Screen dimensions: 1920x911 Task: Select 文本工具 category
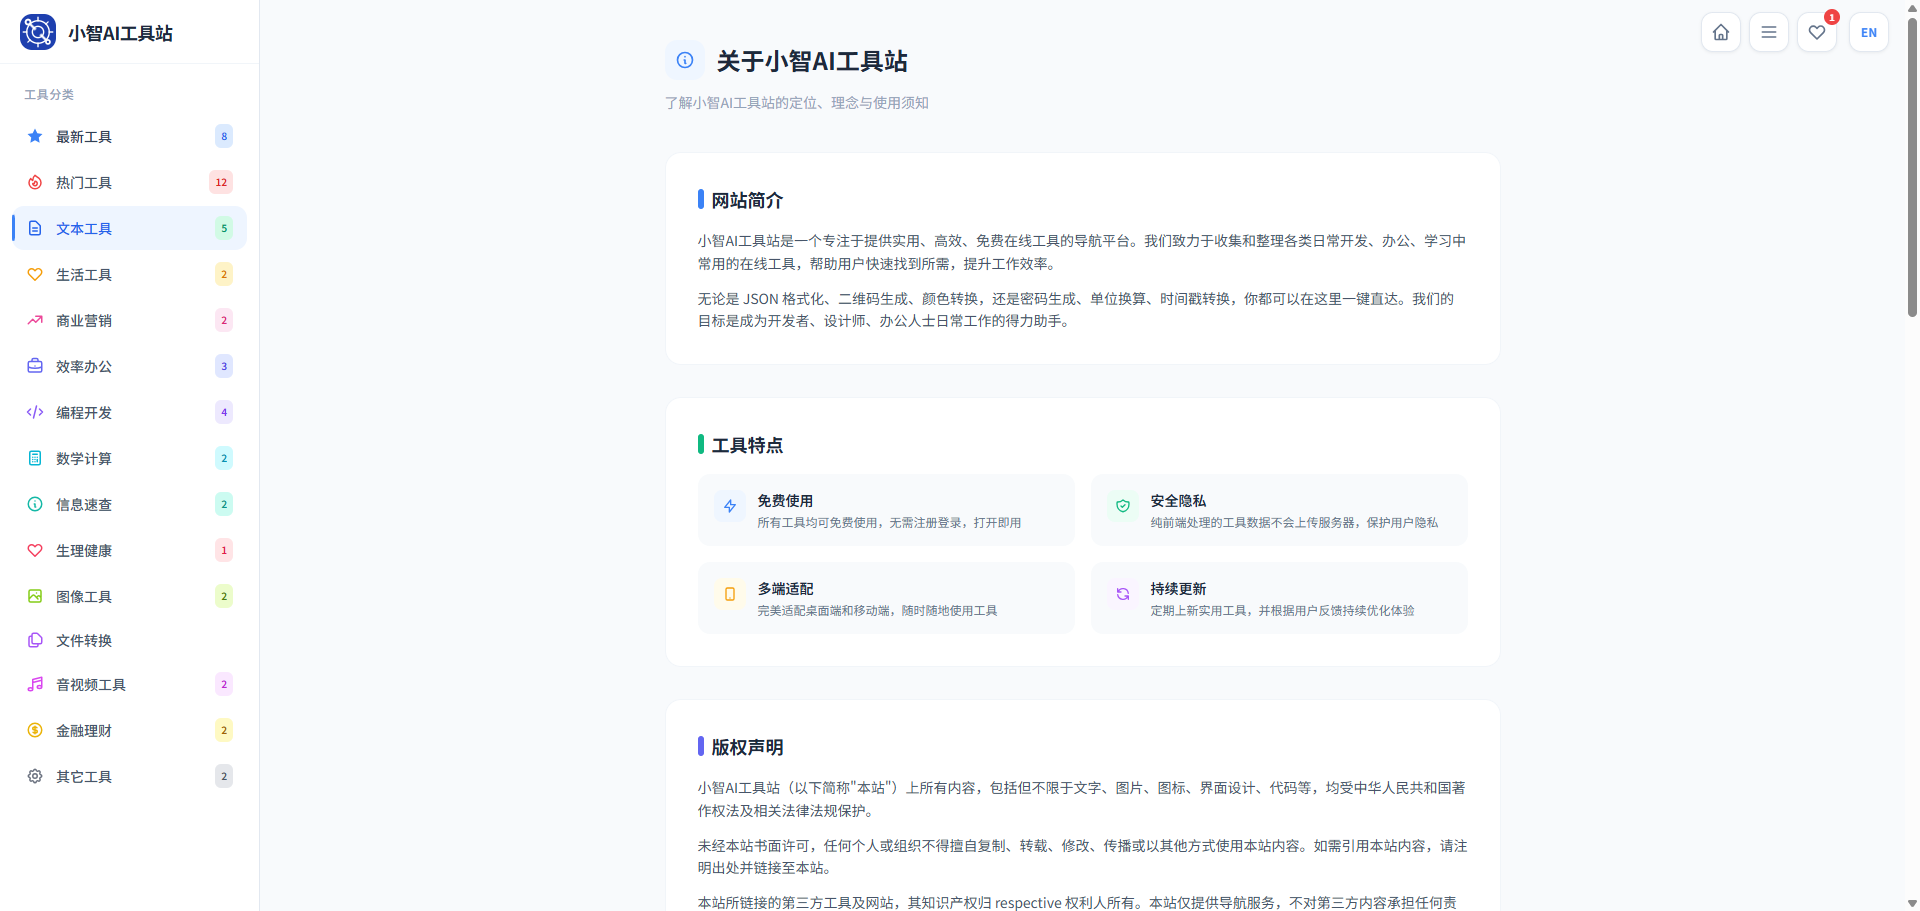pyautogui.click(x=129, y=228)
